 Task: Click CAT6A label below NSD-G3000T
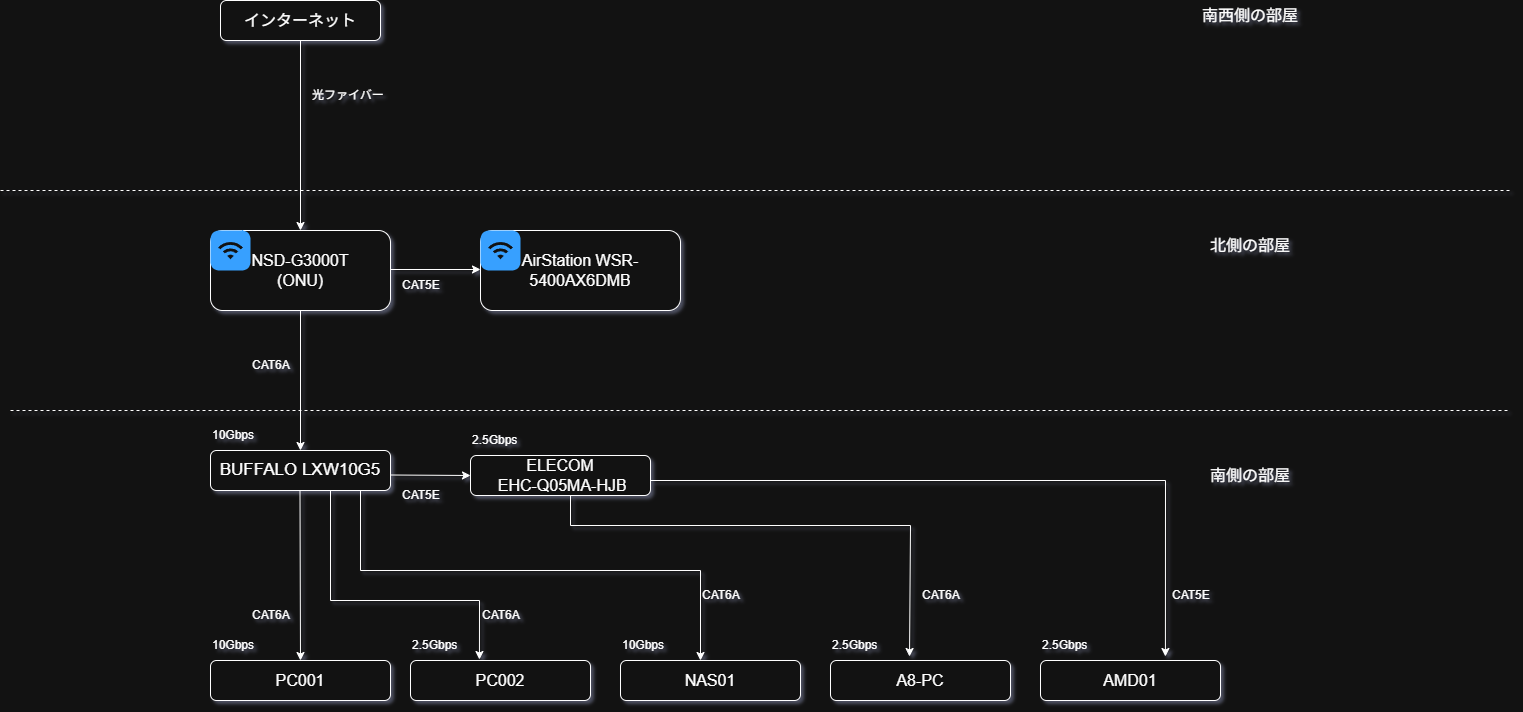click(271, 365)
